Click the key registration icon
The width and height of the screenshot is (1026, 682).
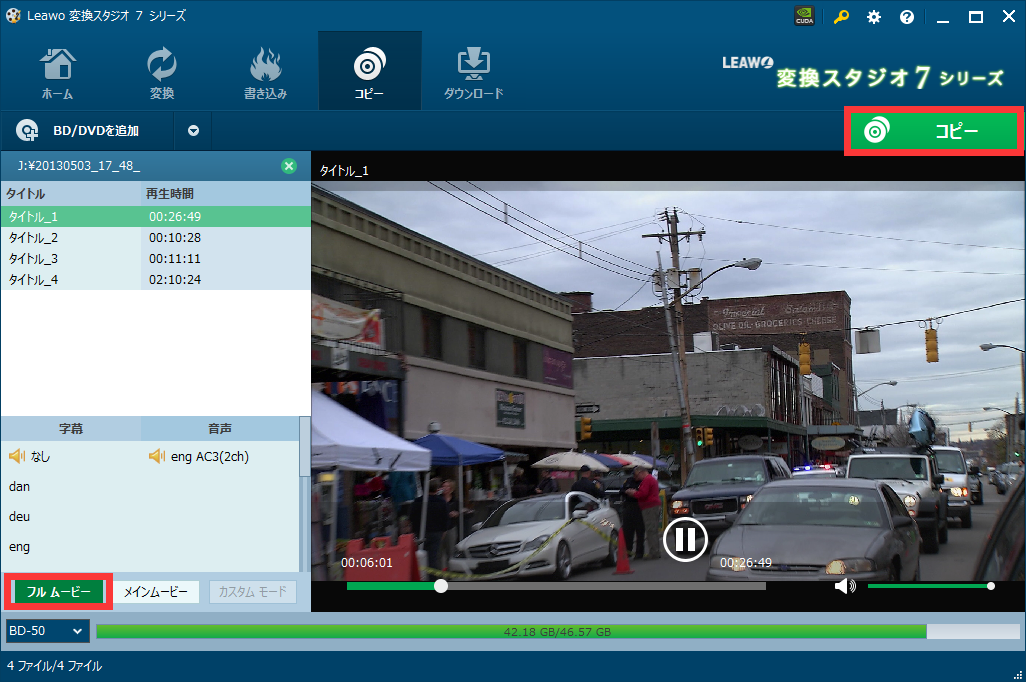pyautogui.click(x=841, y=17)
